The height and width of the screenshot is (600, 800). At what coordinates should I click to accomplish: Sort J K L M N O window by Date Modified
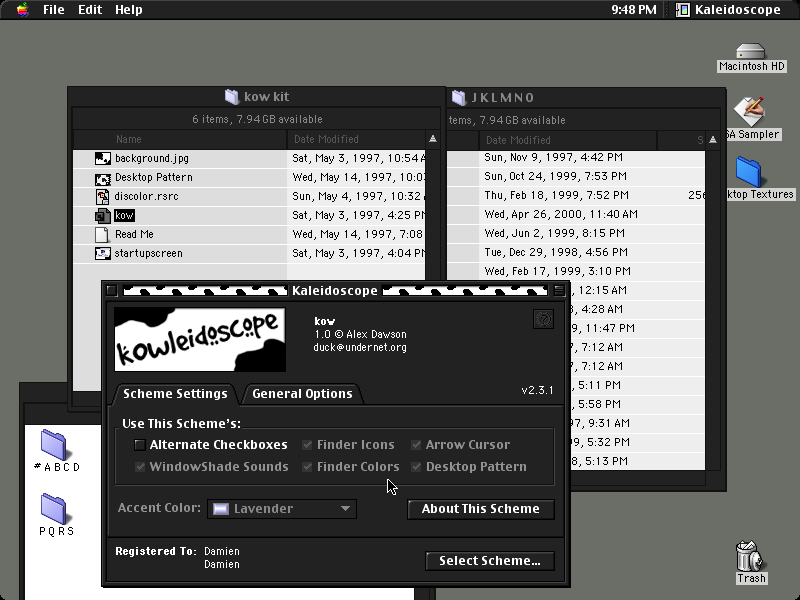pos(567,140)
